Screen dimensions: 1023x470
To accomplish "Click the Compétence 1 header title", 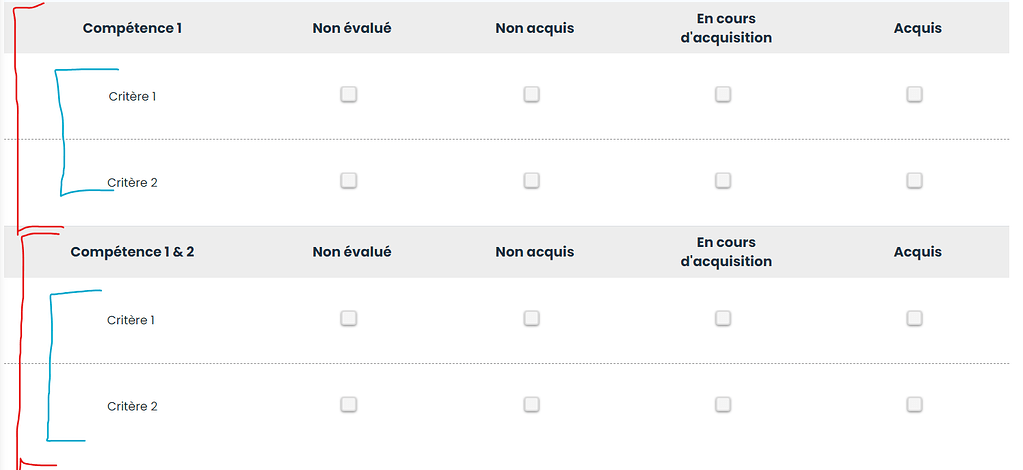I will (x=132, y=28).
